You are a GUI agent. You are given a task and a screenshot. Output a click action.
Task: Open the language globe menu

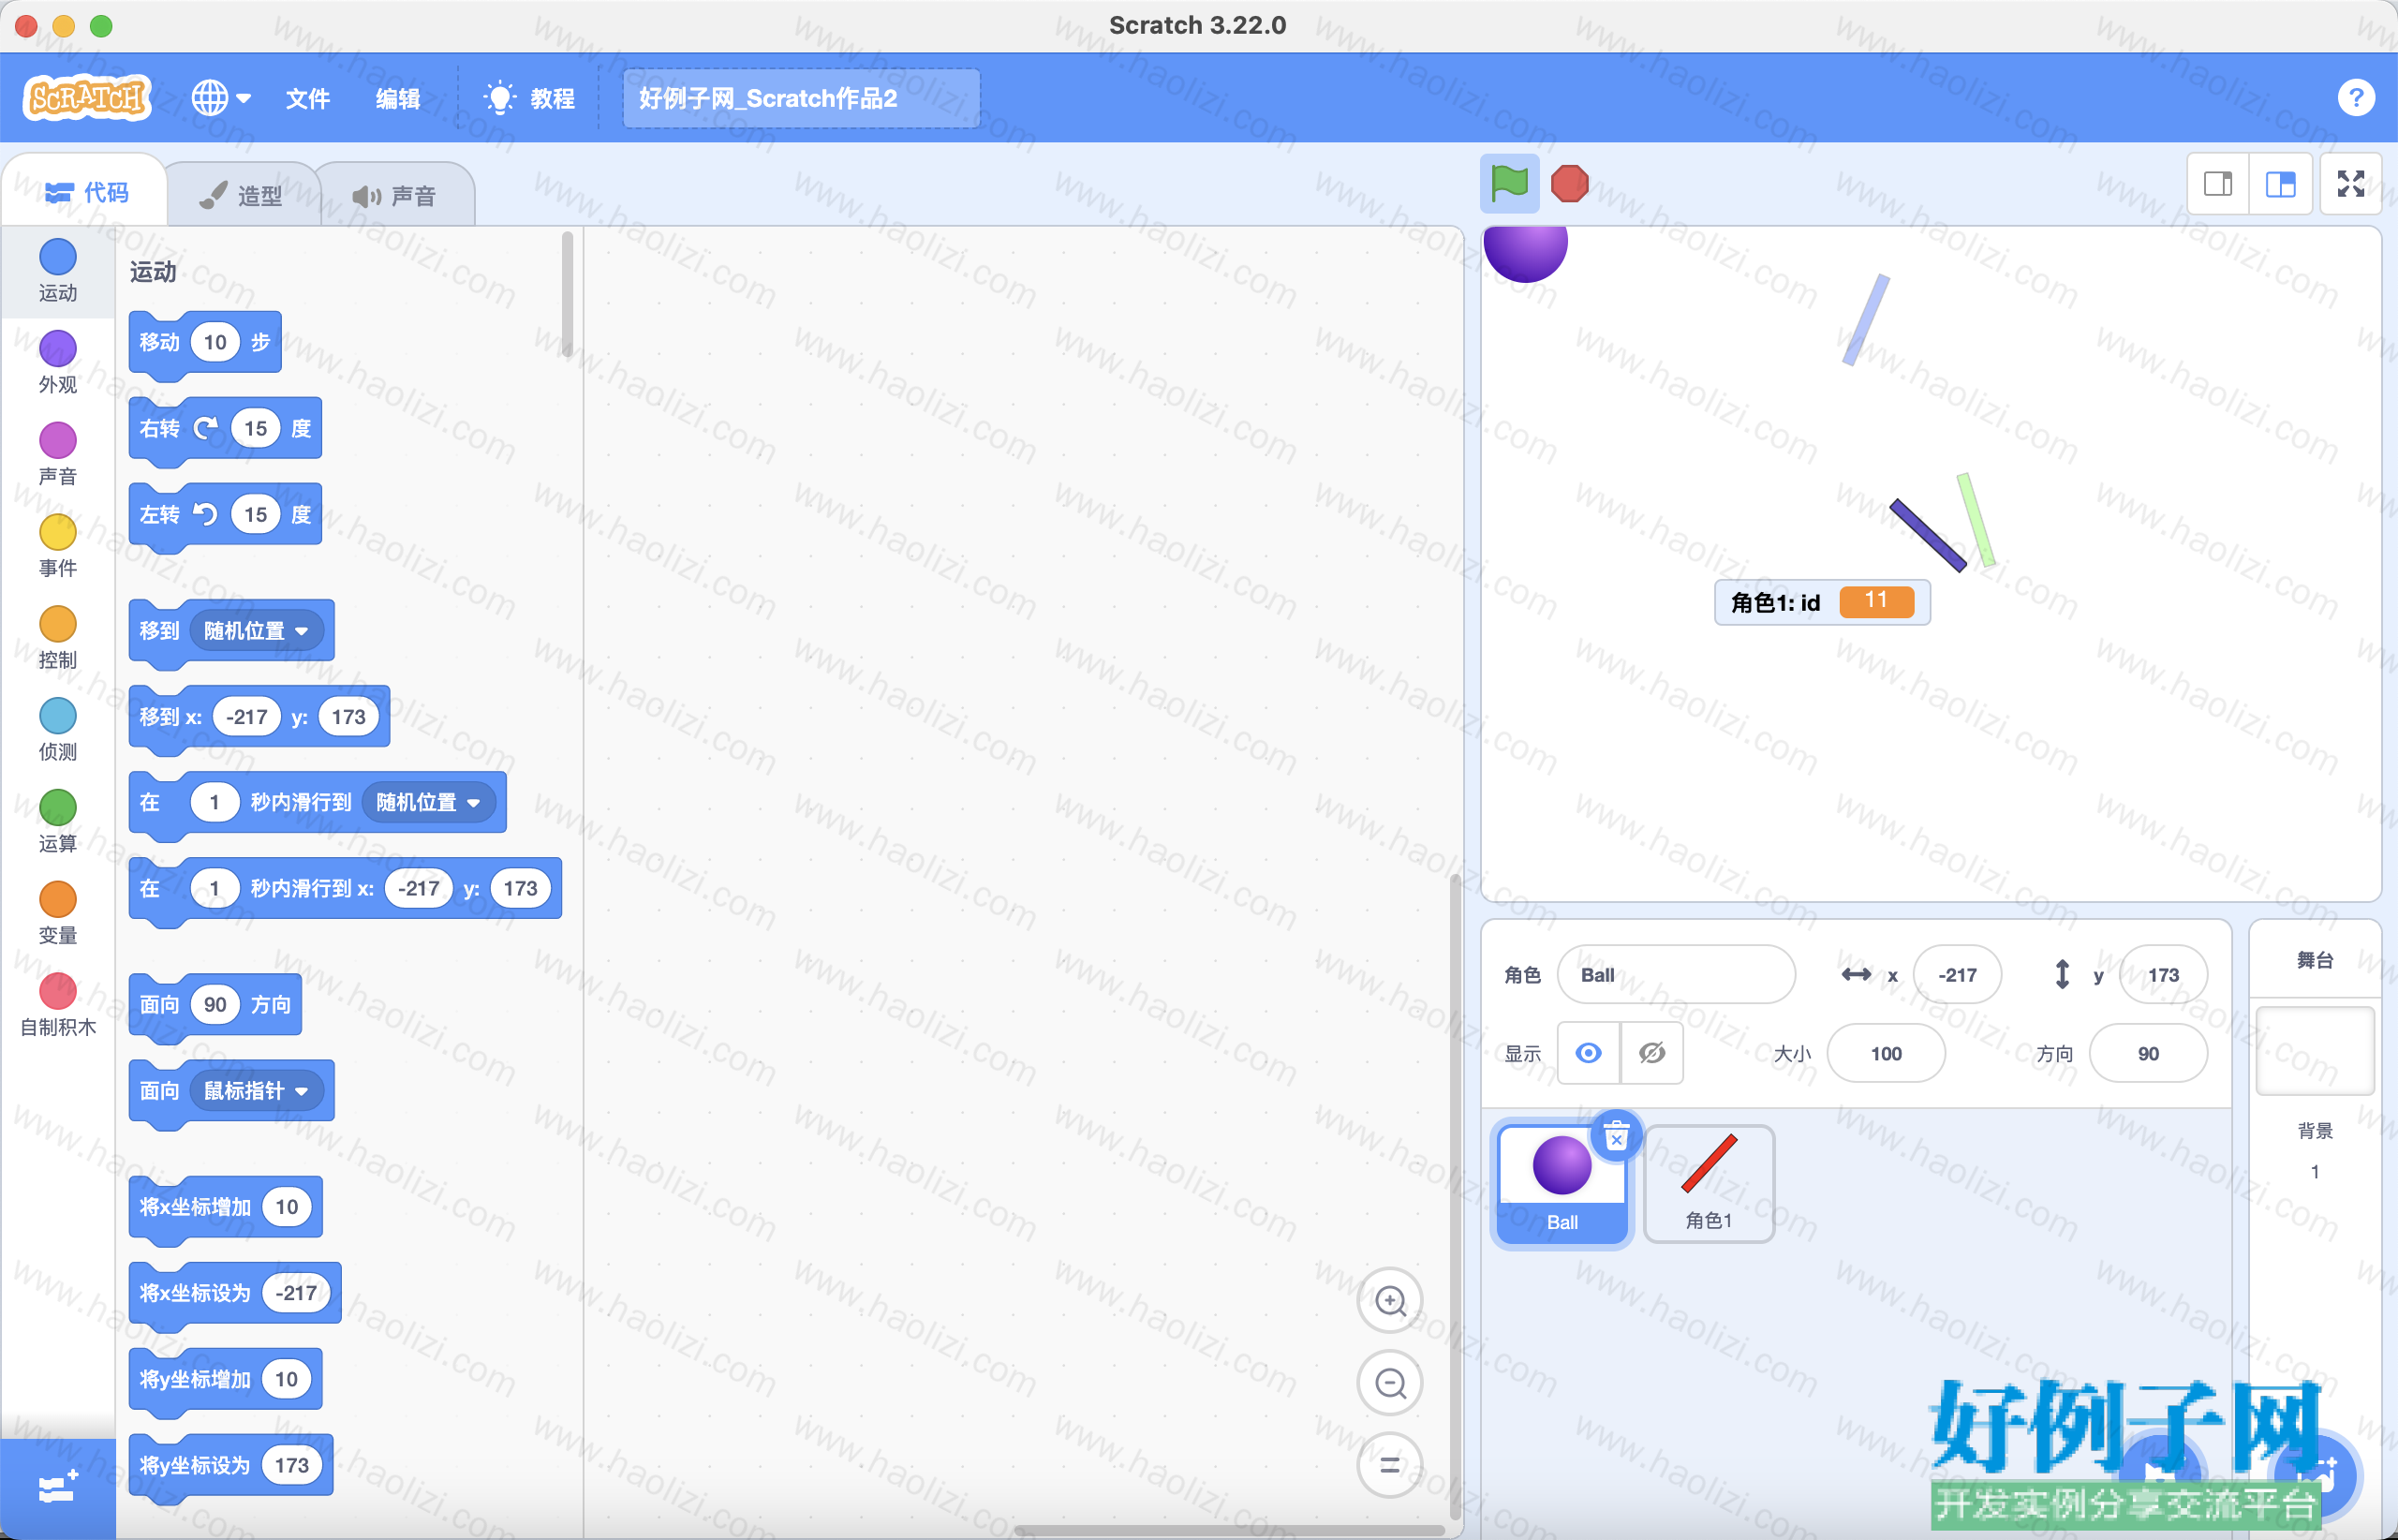pos(221,98)
